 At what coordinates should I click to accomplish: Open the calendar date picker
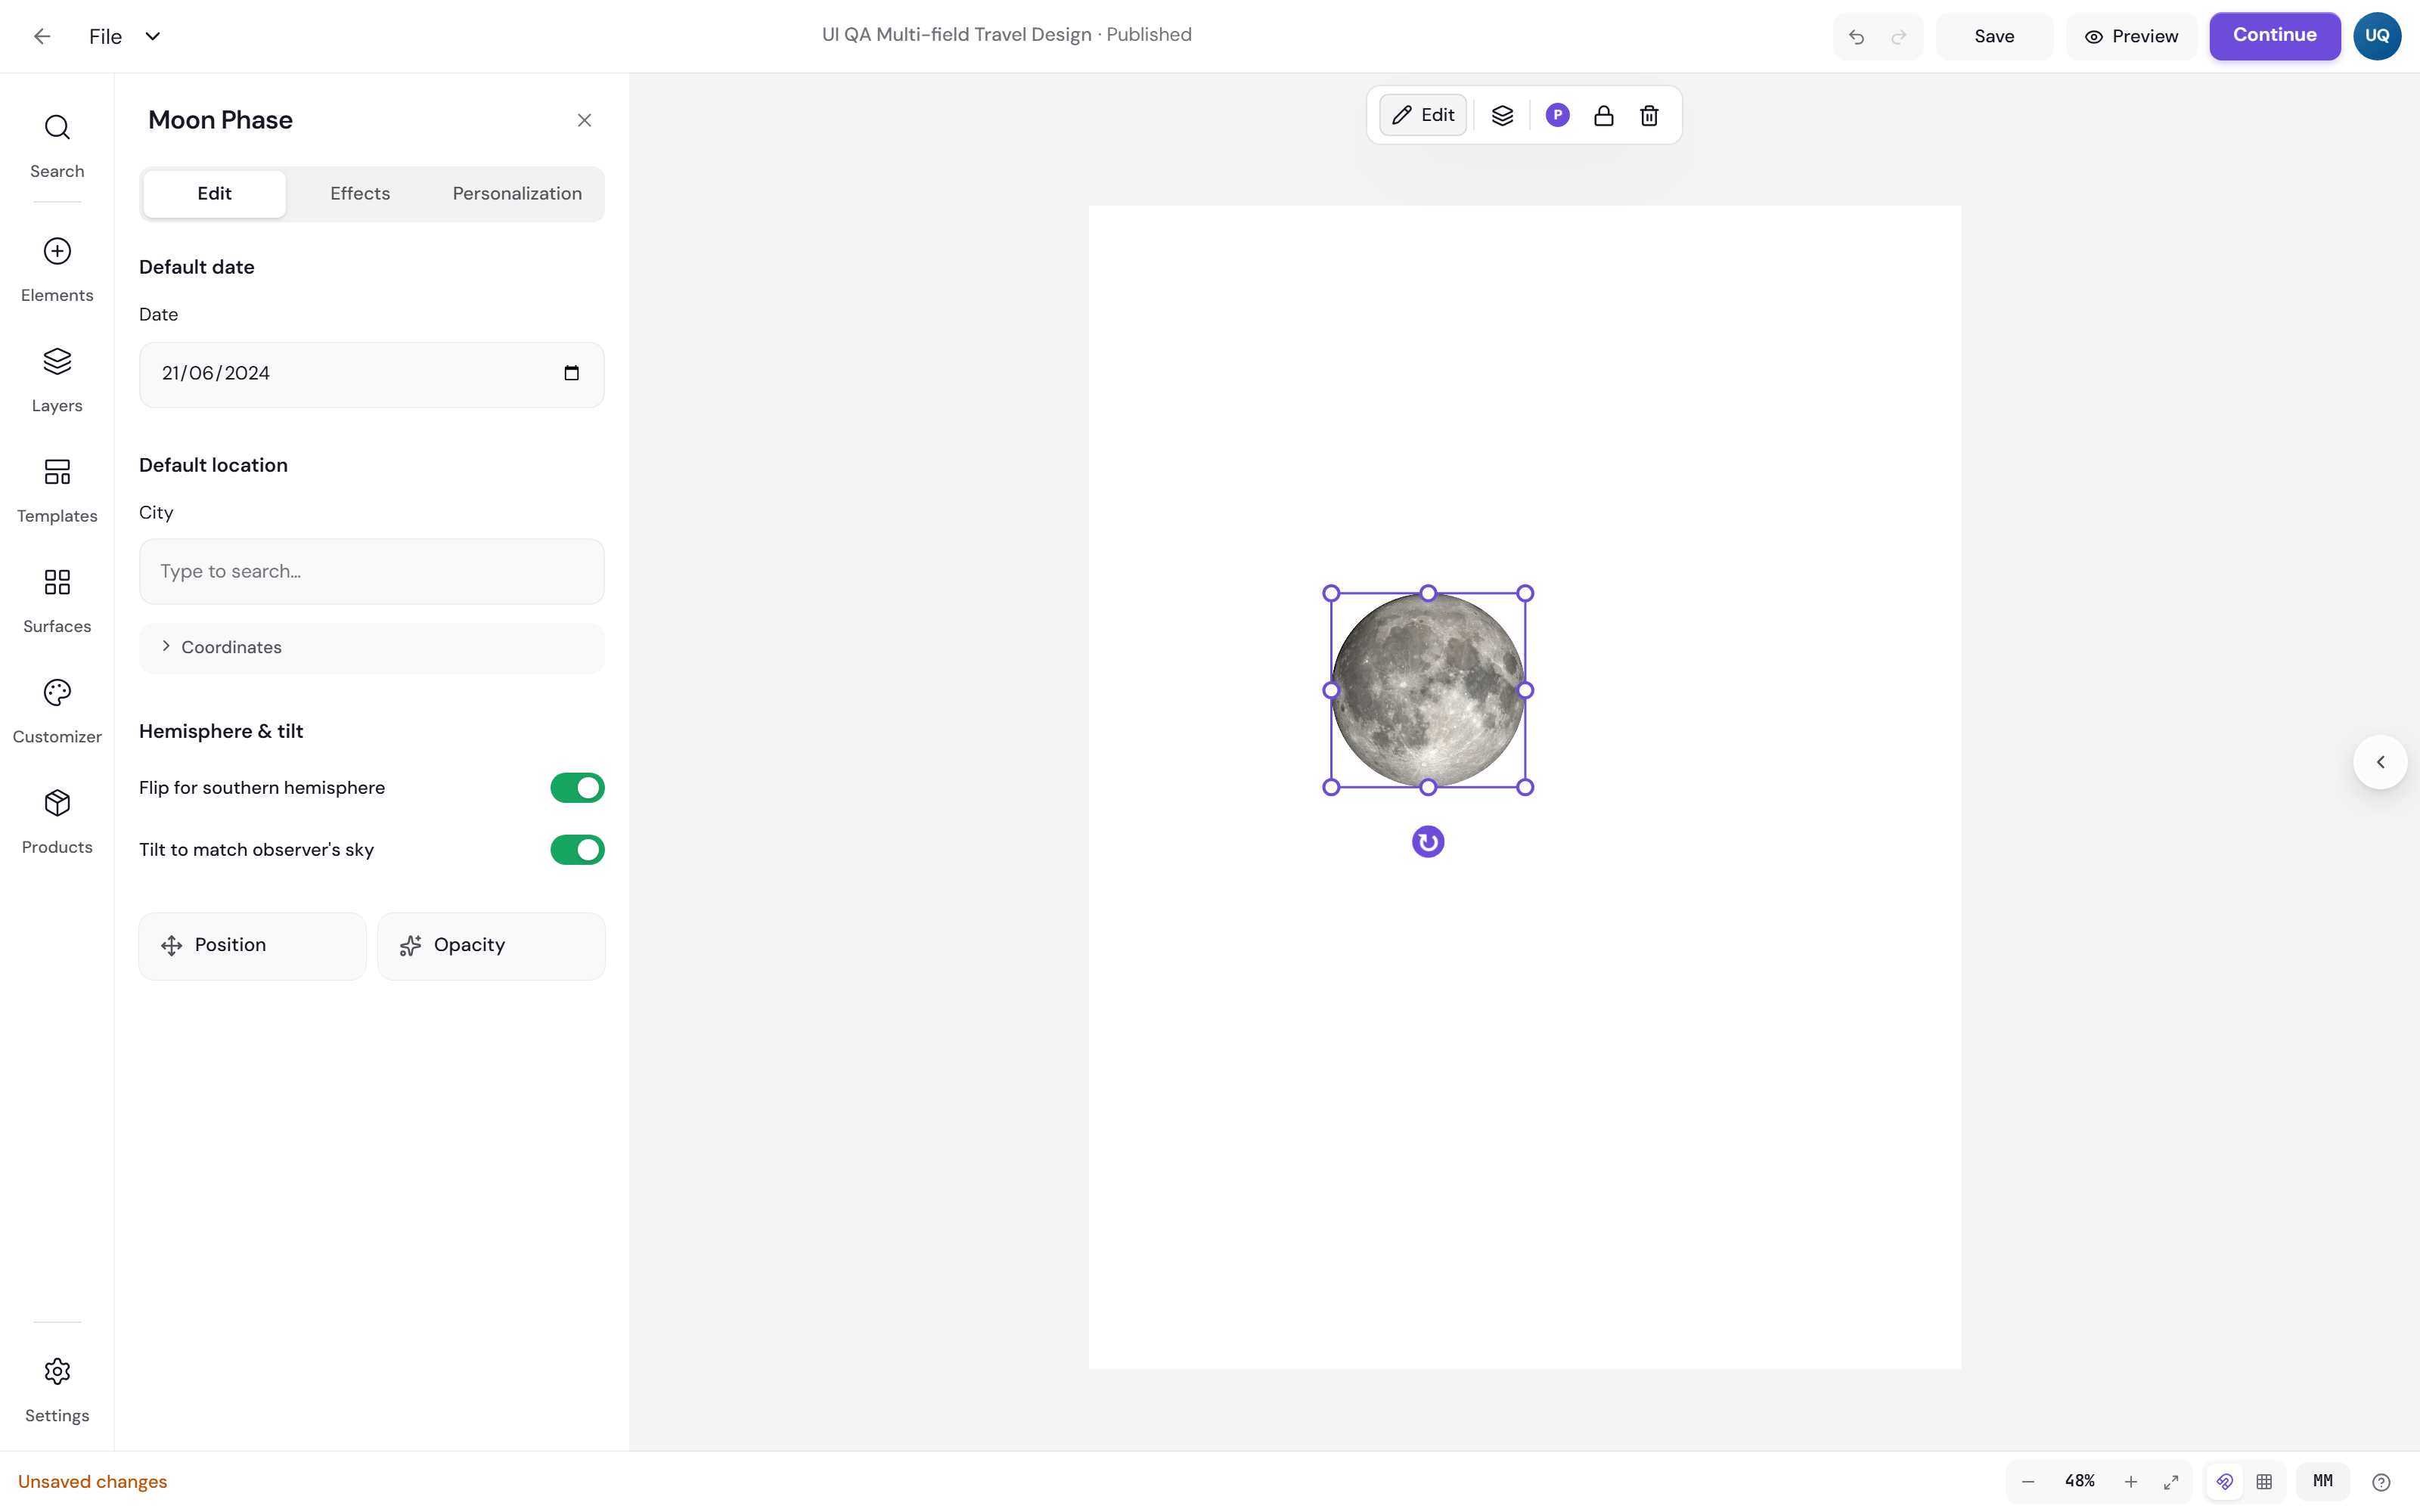point(572,373)
